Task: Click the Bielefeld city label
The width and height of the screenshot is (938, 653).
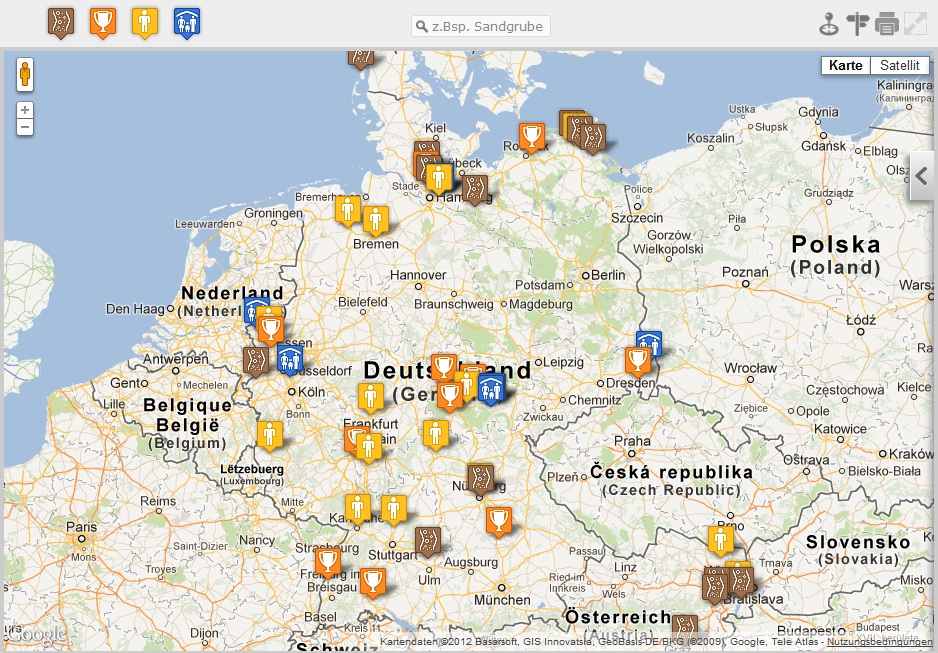Action: click(363, 301)
